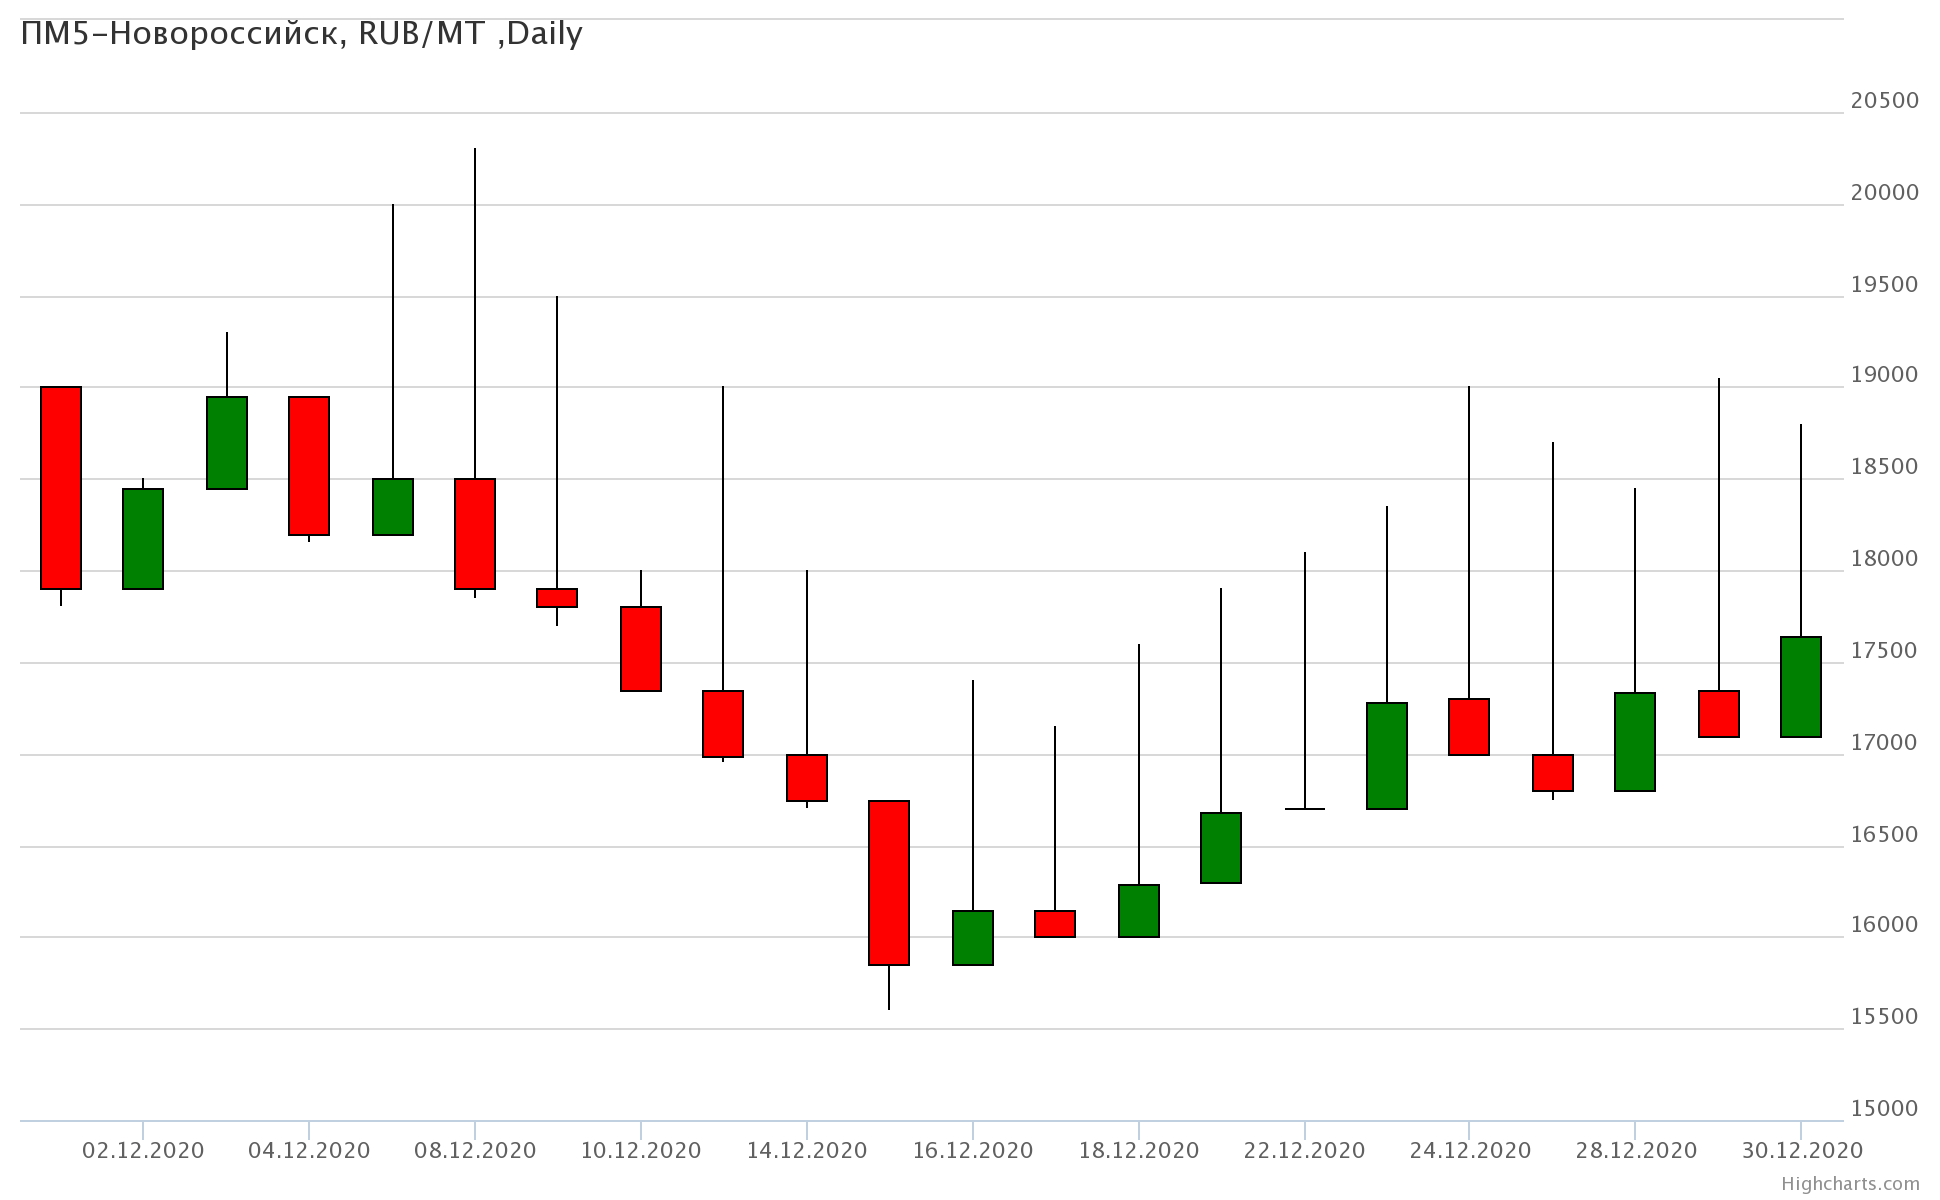Image resolution: width=1940 pixels, height=1200 pixels.
Task: Click the red candle at 24.12.2020
Action: click(x=1469, y=726)
